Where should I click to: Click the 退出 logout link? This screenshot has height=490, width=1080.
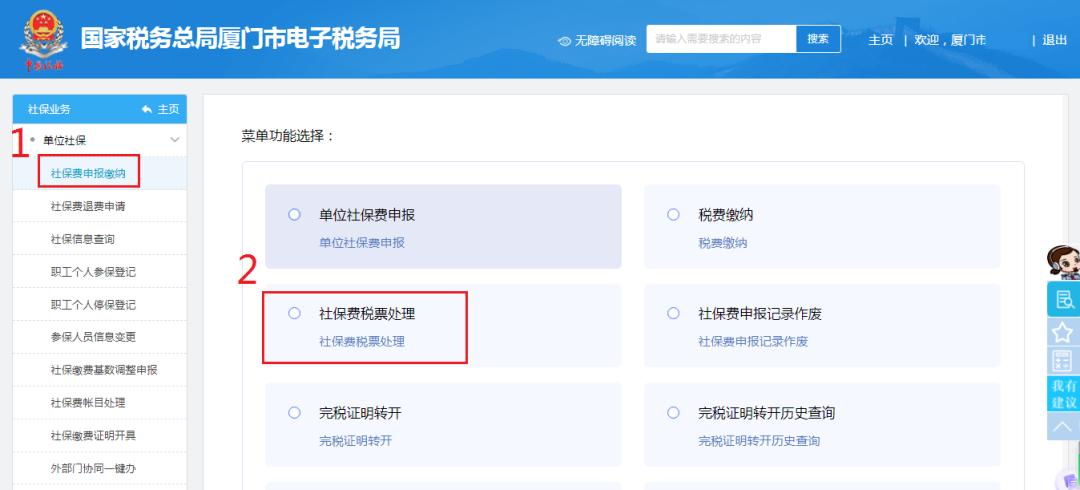point(1055,40)
